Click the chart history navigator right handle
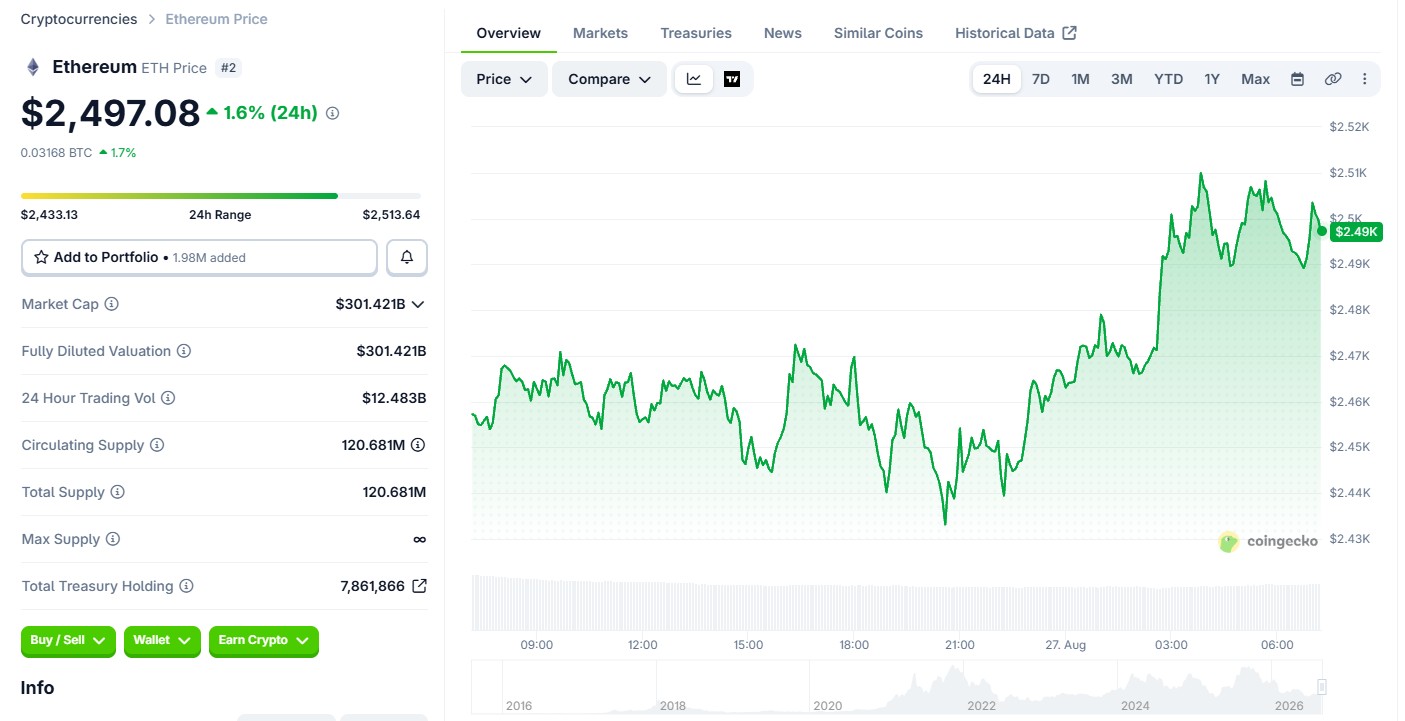Viewport: 1405px width, 721px height. [1321, 687]
